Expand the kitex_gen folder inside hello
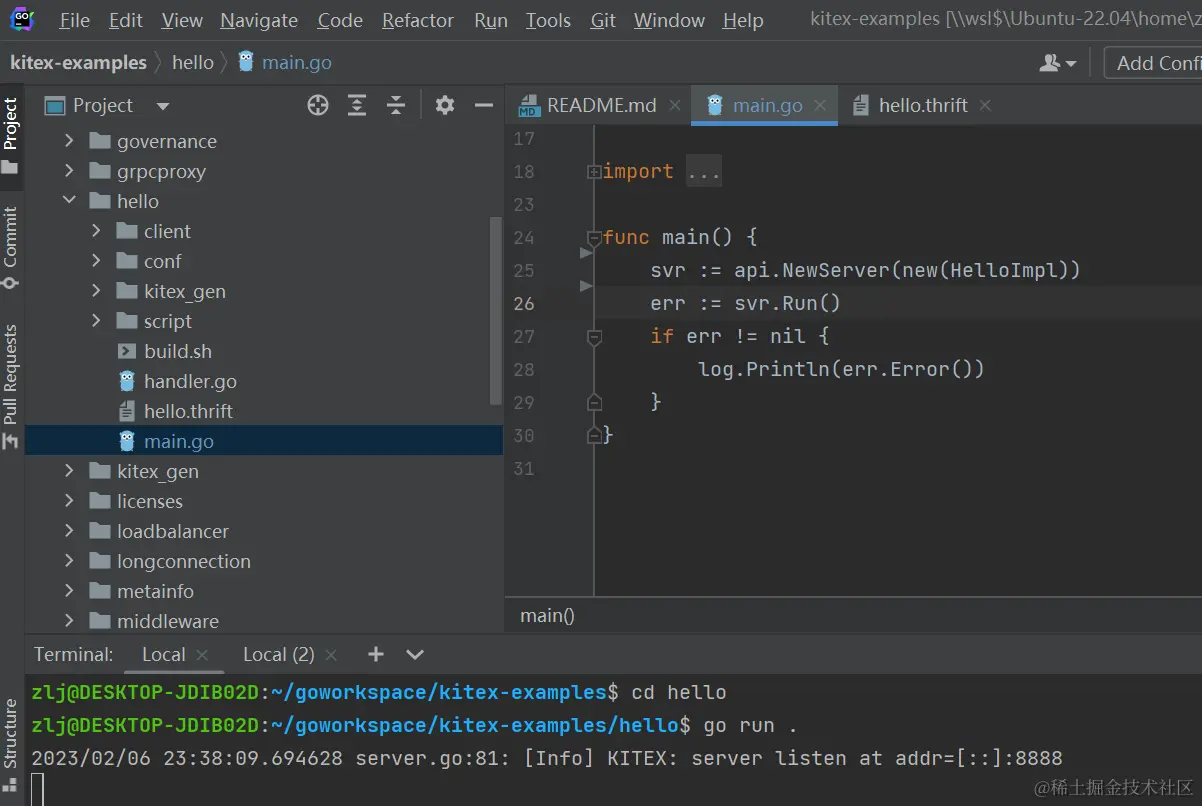Screen dimensions: 1202x806 tap(96, 291)
